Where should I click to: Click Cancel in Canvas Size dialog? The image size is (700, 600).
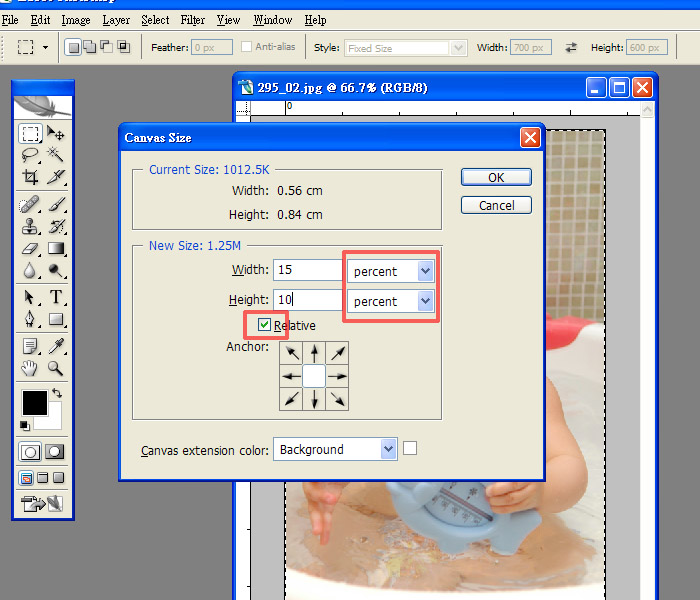(496, 205)
